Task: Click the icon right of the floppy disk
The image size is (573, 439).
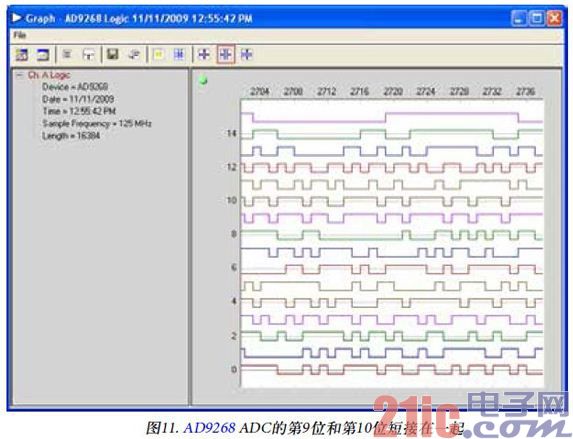Action: tap(134, 55)
